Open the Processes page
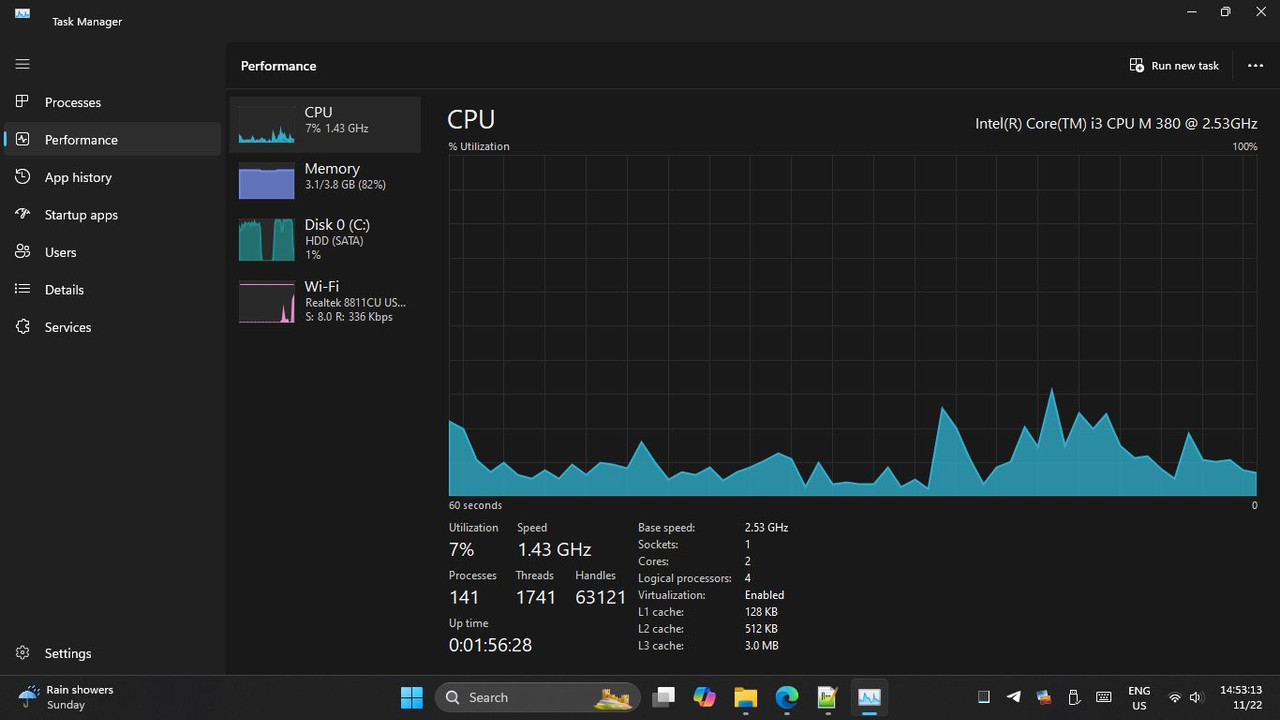 pyautogui.click(x=73, y=102)
